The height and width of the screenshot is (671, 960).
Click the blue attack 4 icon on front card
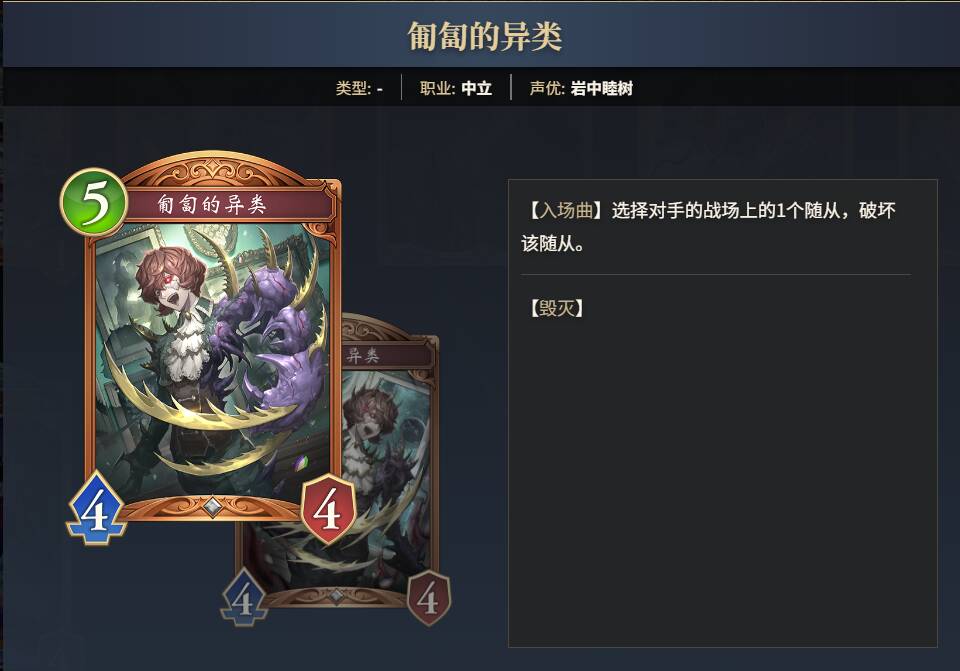click(x=95, y=508)
